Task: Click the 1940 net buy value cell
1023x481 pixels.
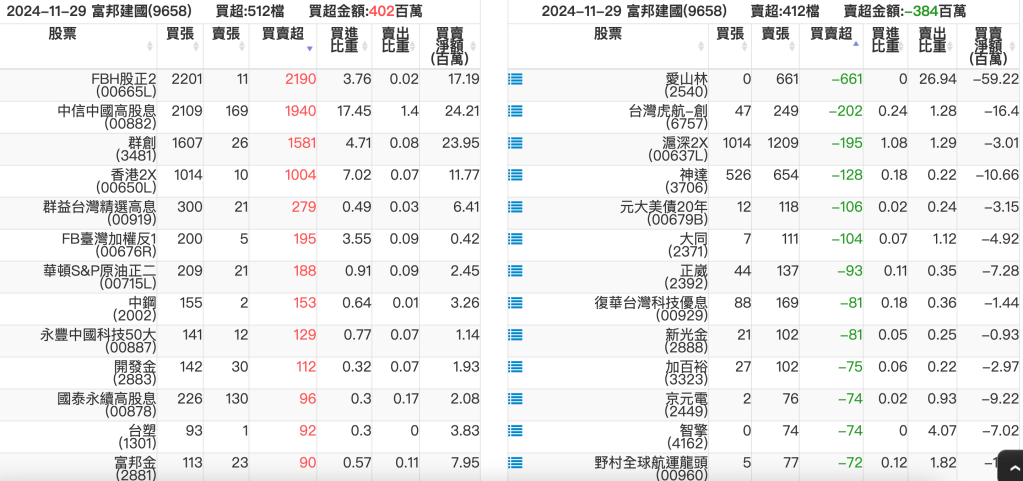Action: pyautogui.click(x=299, y=111)
